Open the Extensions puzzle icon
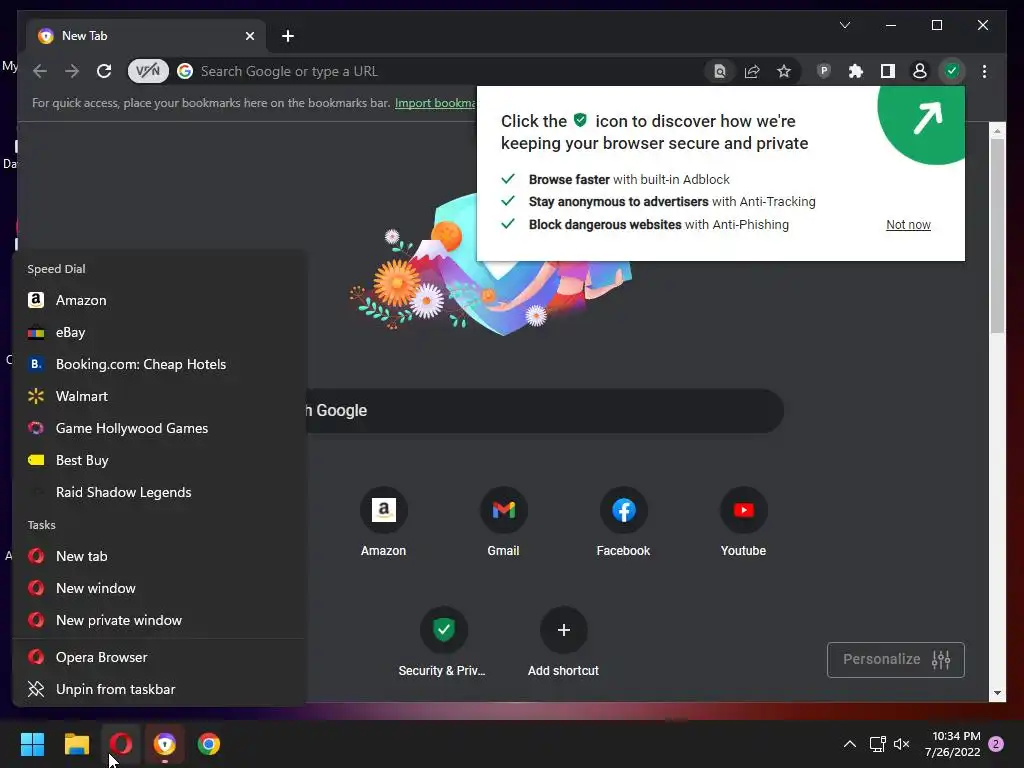Screen dimensions: 1024x768 point(856,71)
